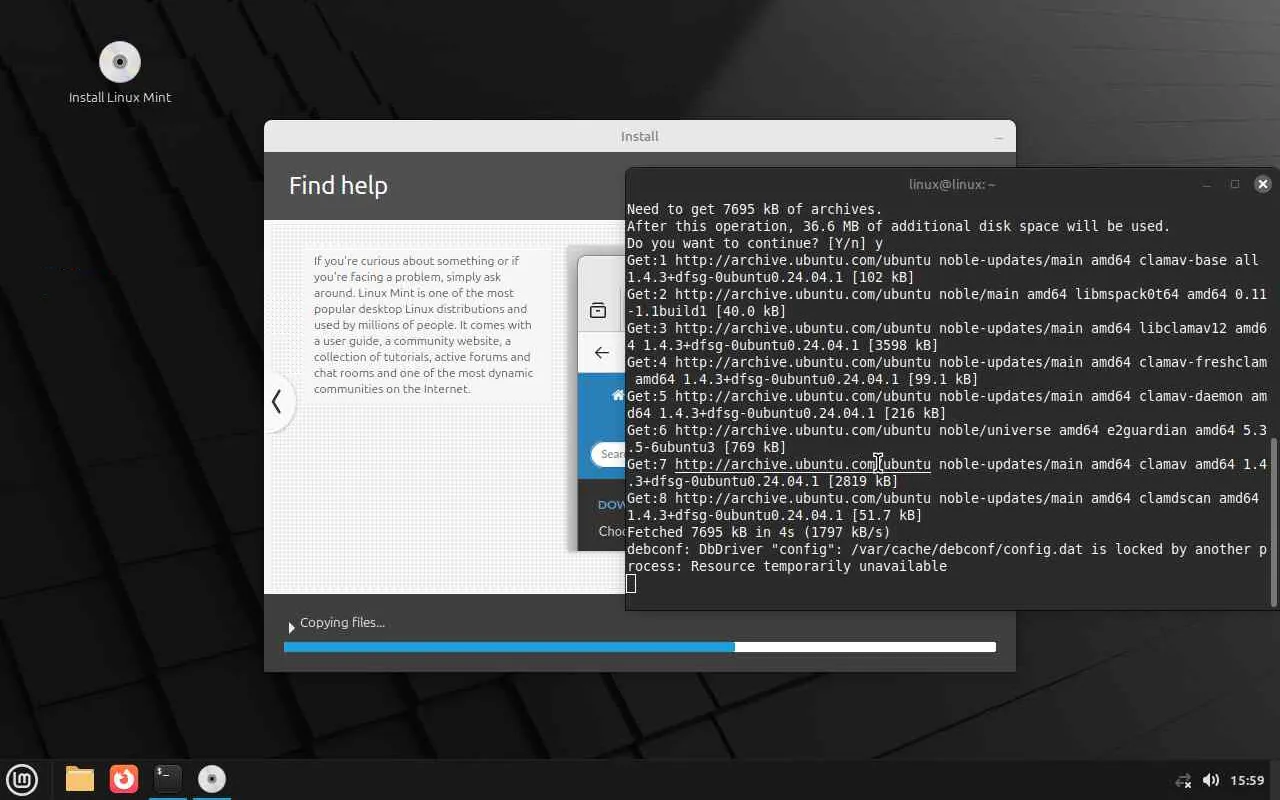
Task: Click the 'Do you want to continue?' line
Action: (755, 243)
